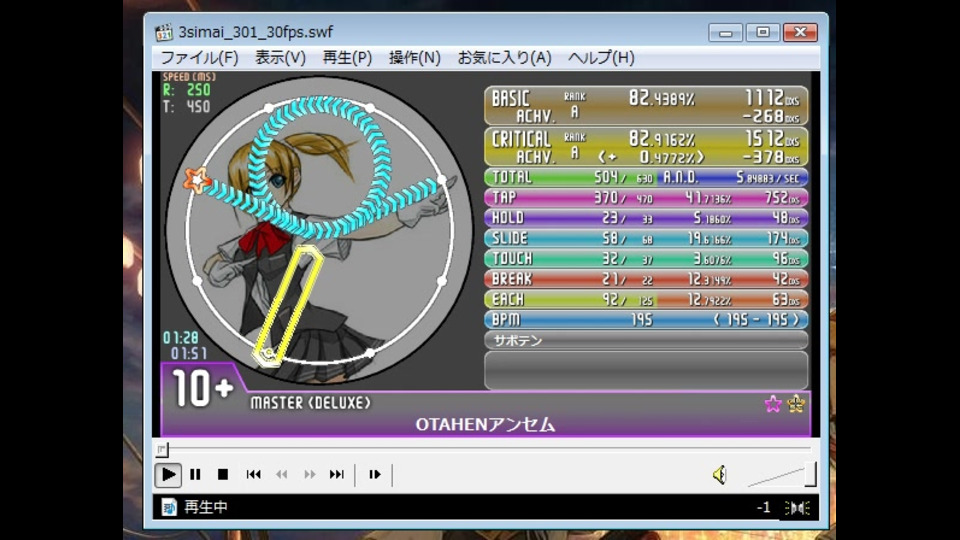
Task: Click the player icon in title bar
Action: click(163, 32)
